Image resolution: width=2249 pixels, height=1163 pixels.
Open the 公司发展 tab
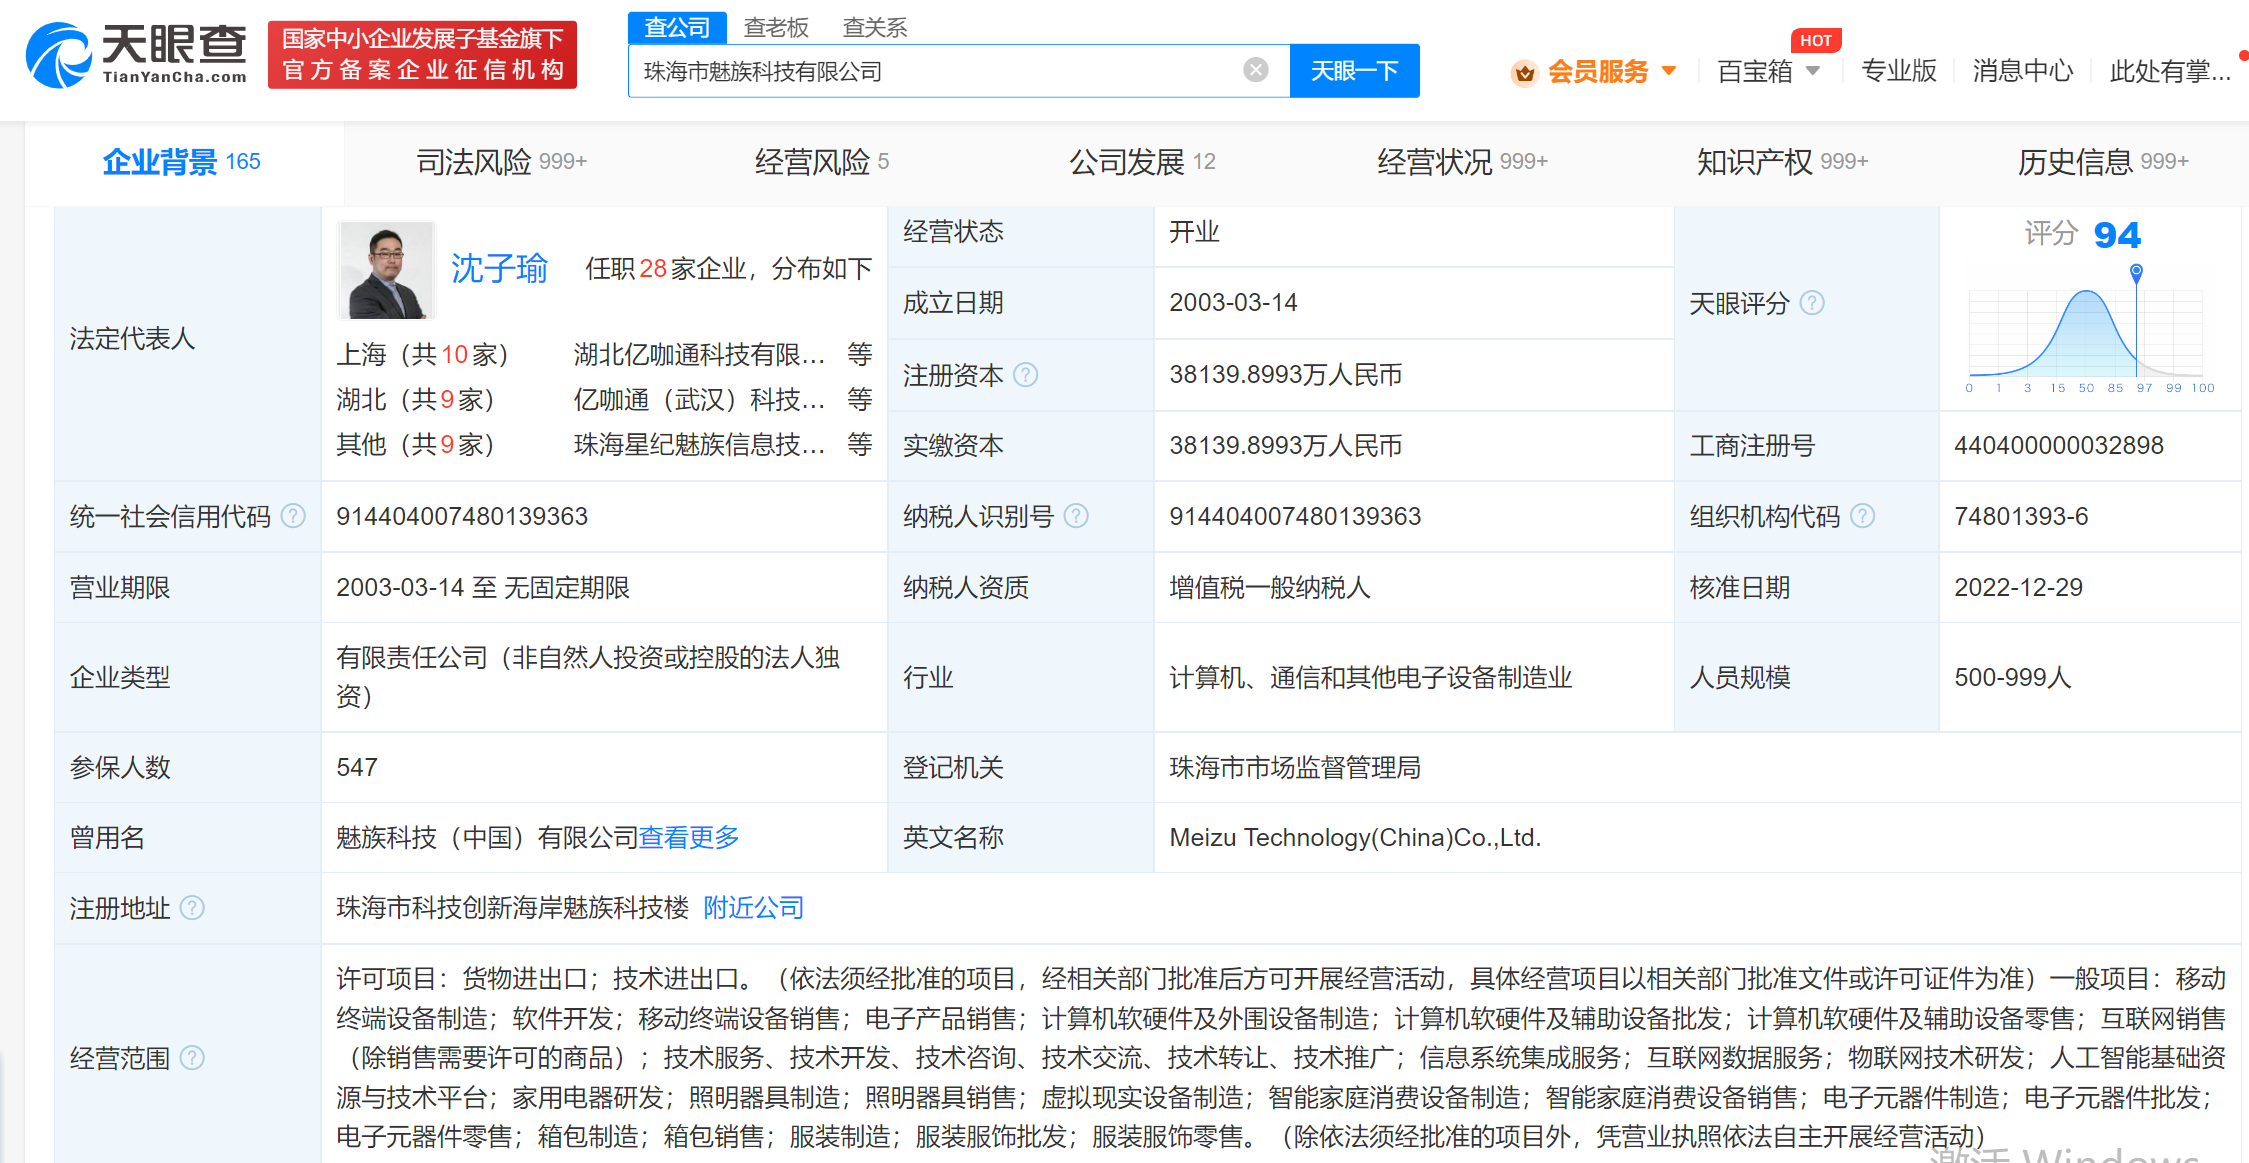tap(1142, 162)
